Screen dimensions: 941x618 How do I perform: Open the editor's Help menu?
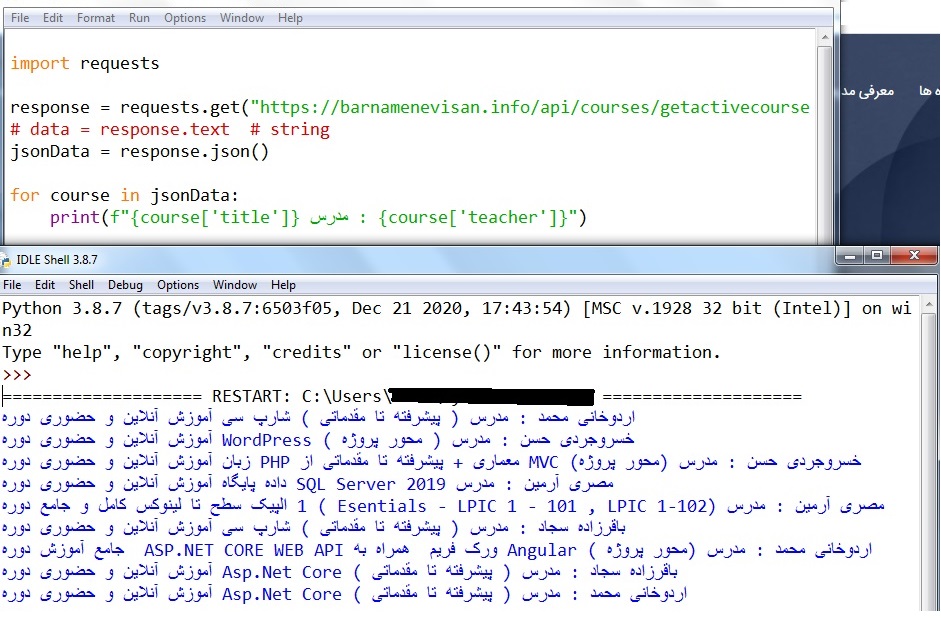[290, 18]
